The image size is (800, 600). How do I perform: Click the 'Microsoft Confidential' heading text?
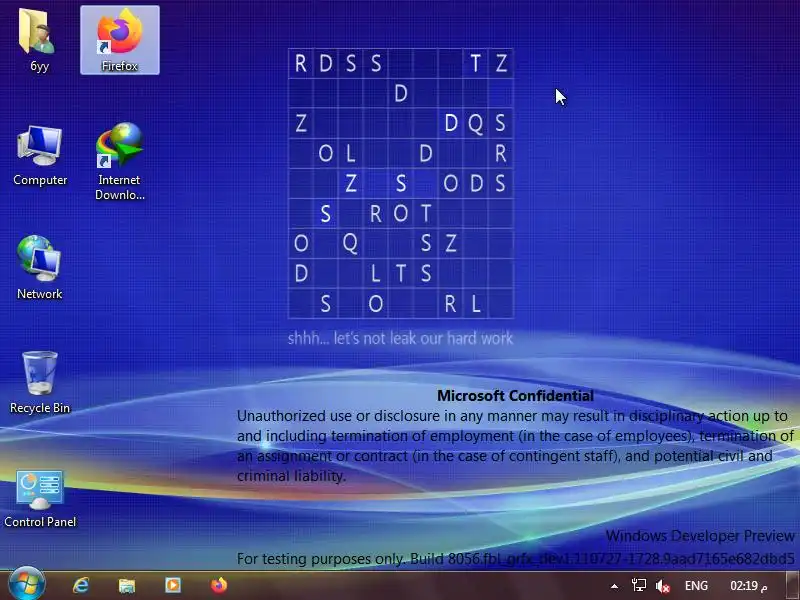pyautogui.click(x=515, y=396)
